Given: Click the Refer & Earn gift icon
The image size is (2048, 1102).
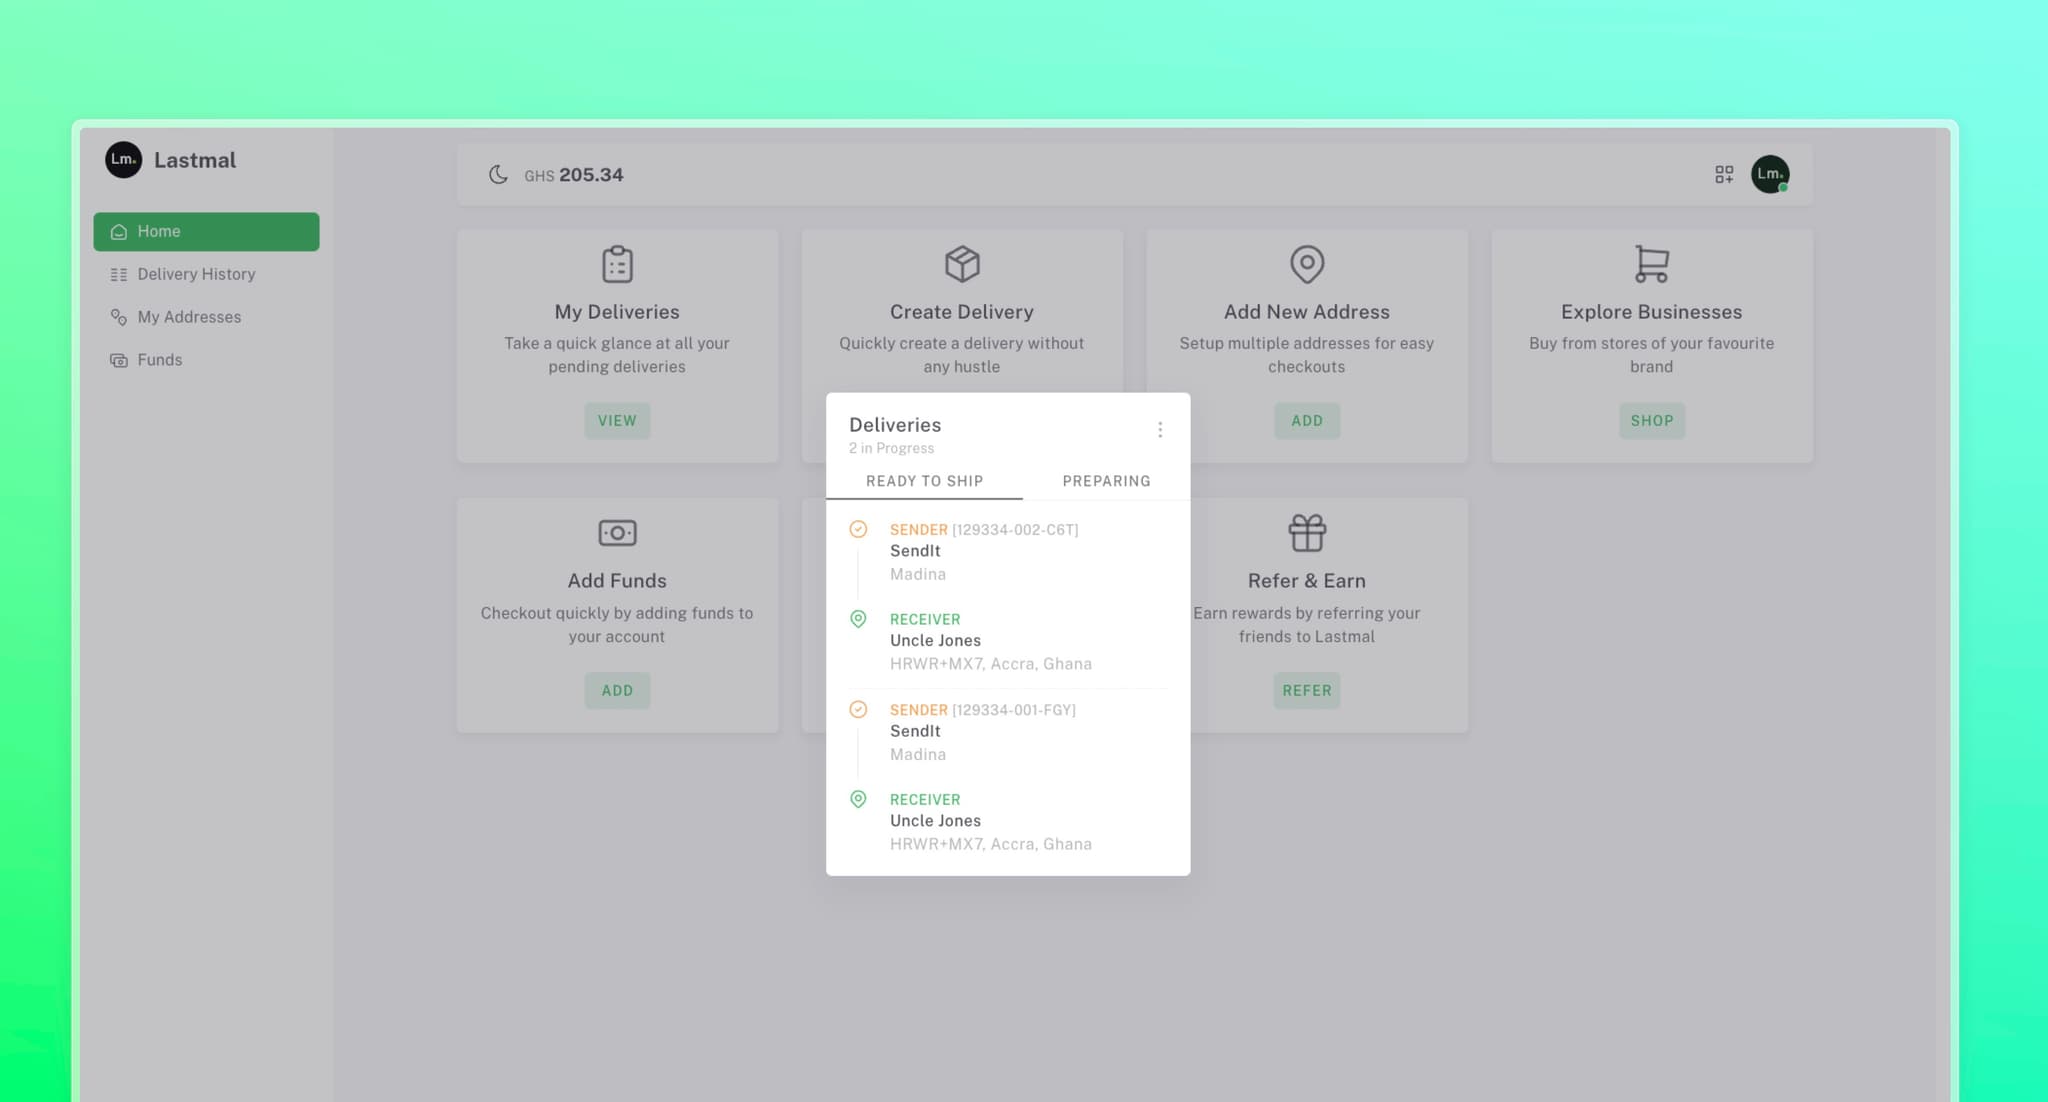Looking at the screenshot, I should [1306, 533].
